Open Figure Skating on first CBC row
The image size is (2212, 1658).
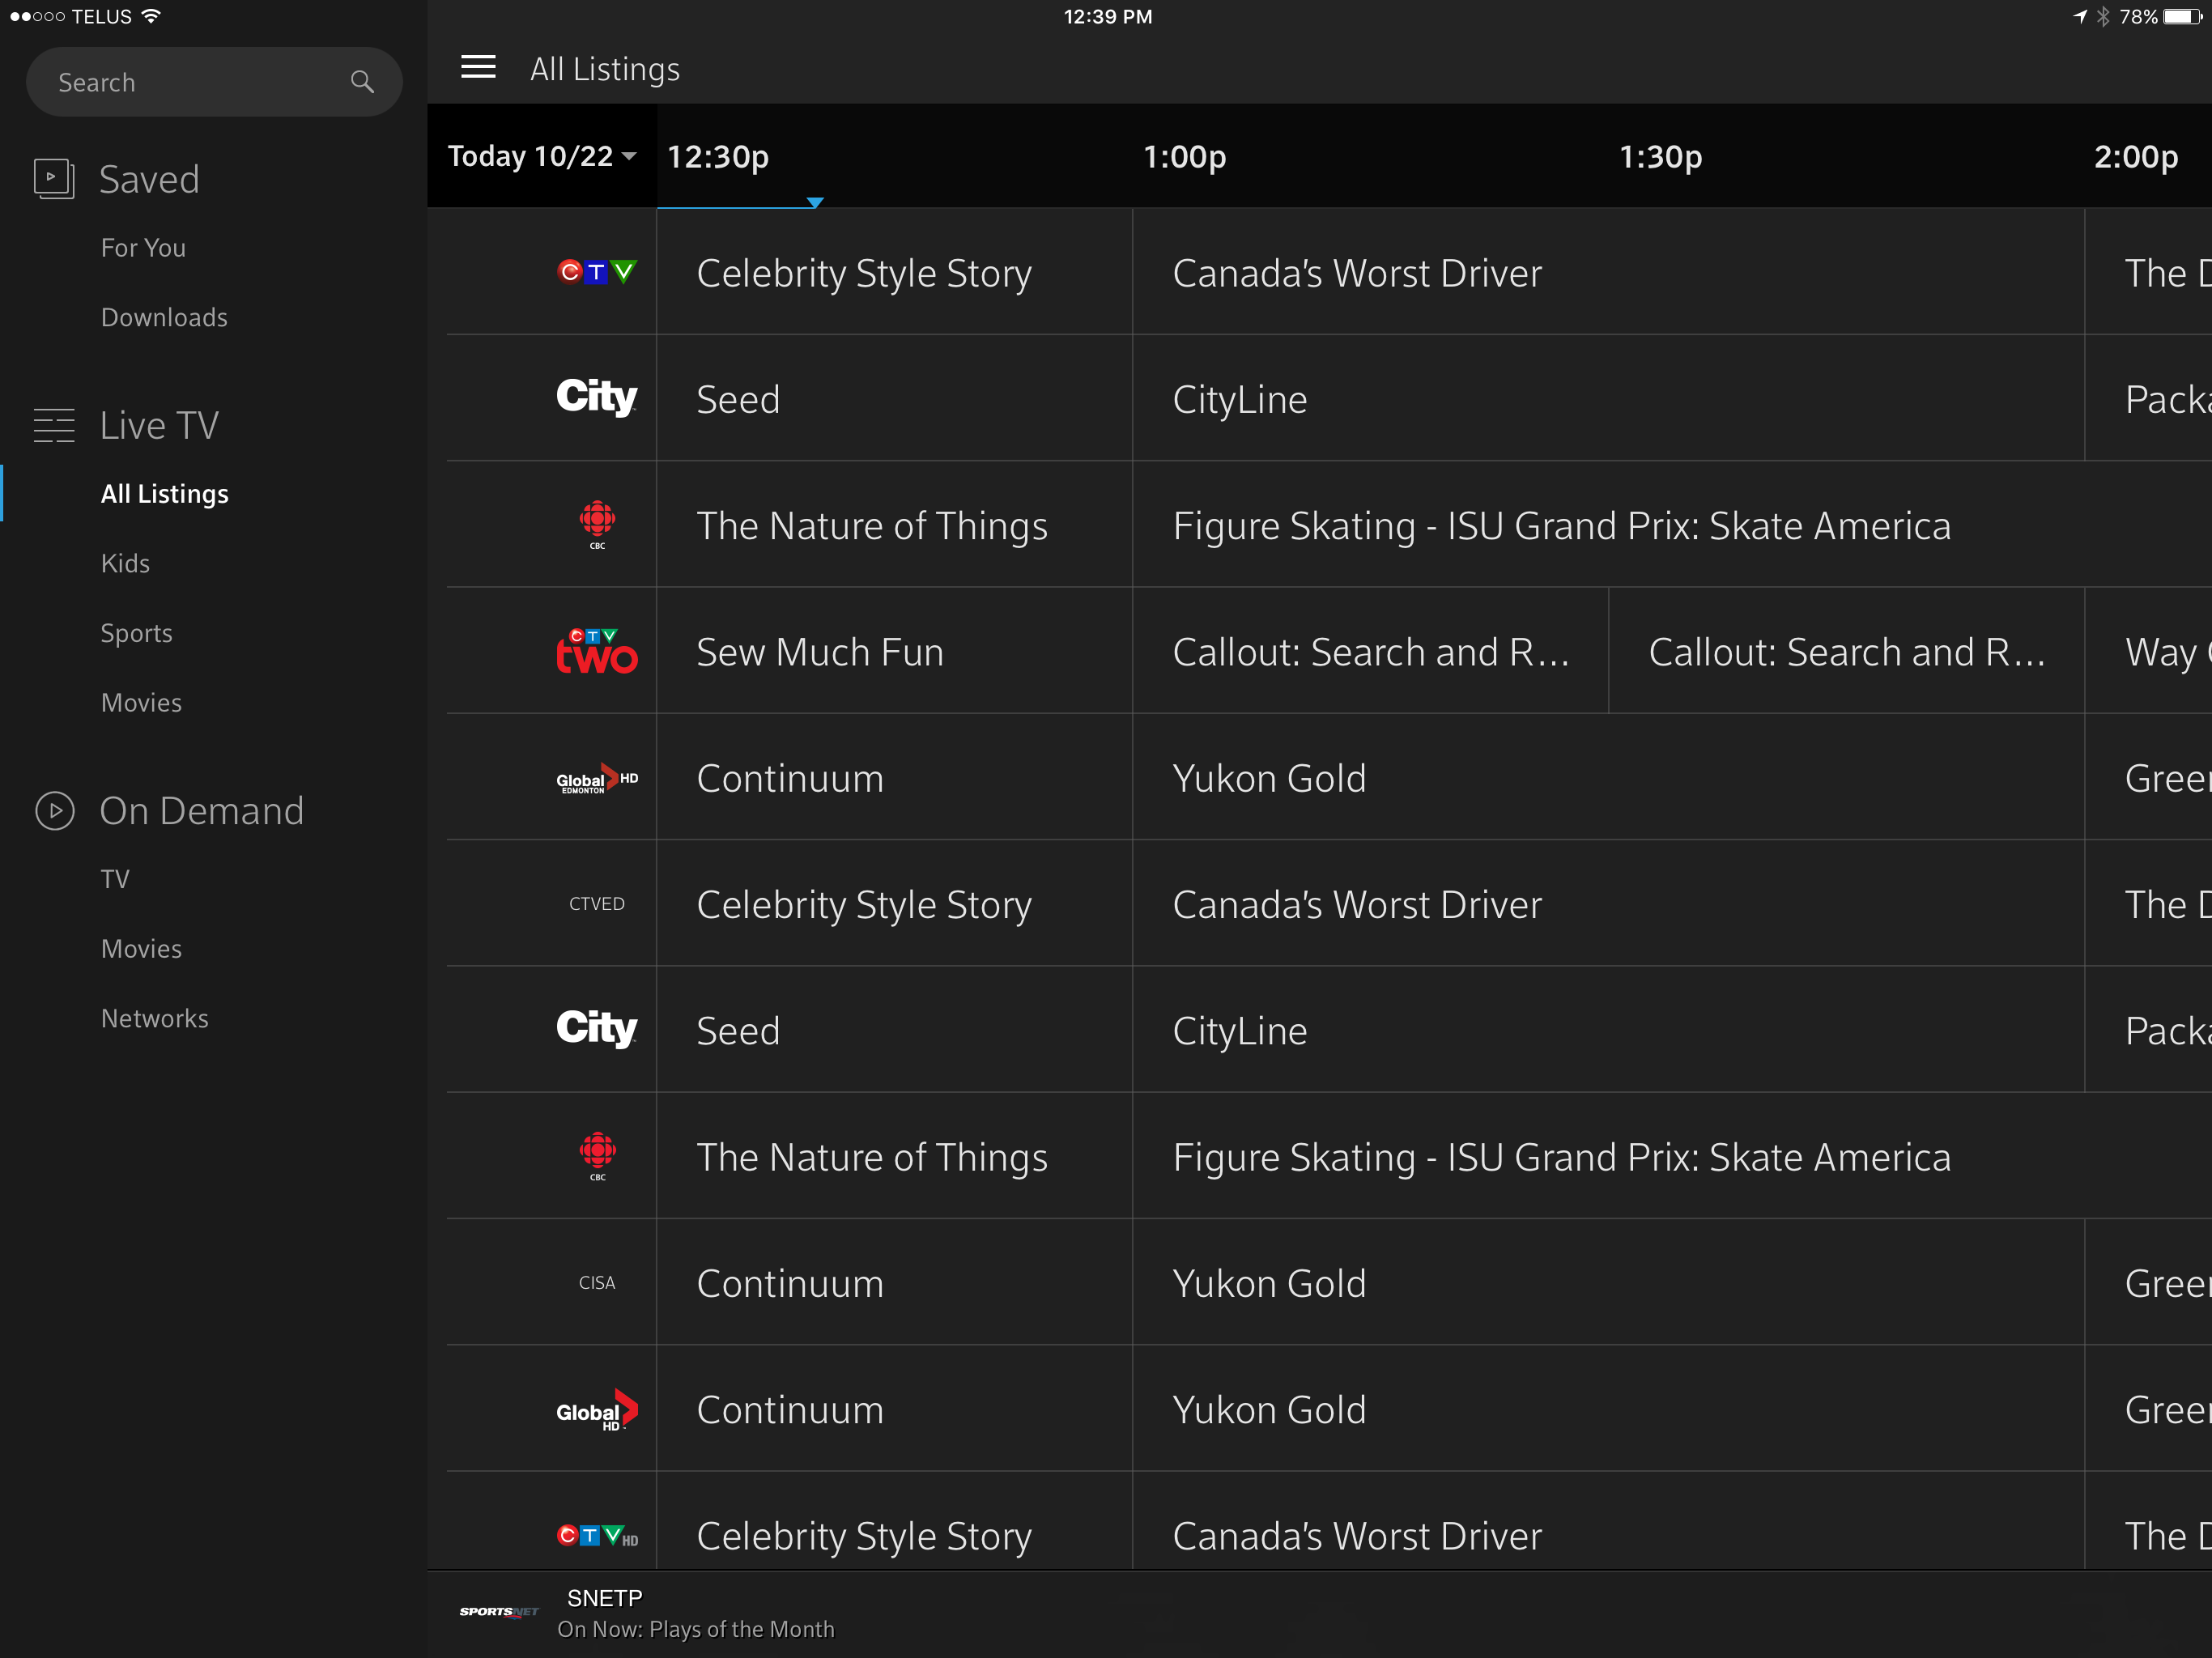click(1672, 525)
